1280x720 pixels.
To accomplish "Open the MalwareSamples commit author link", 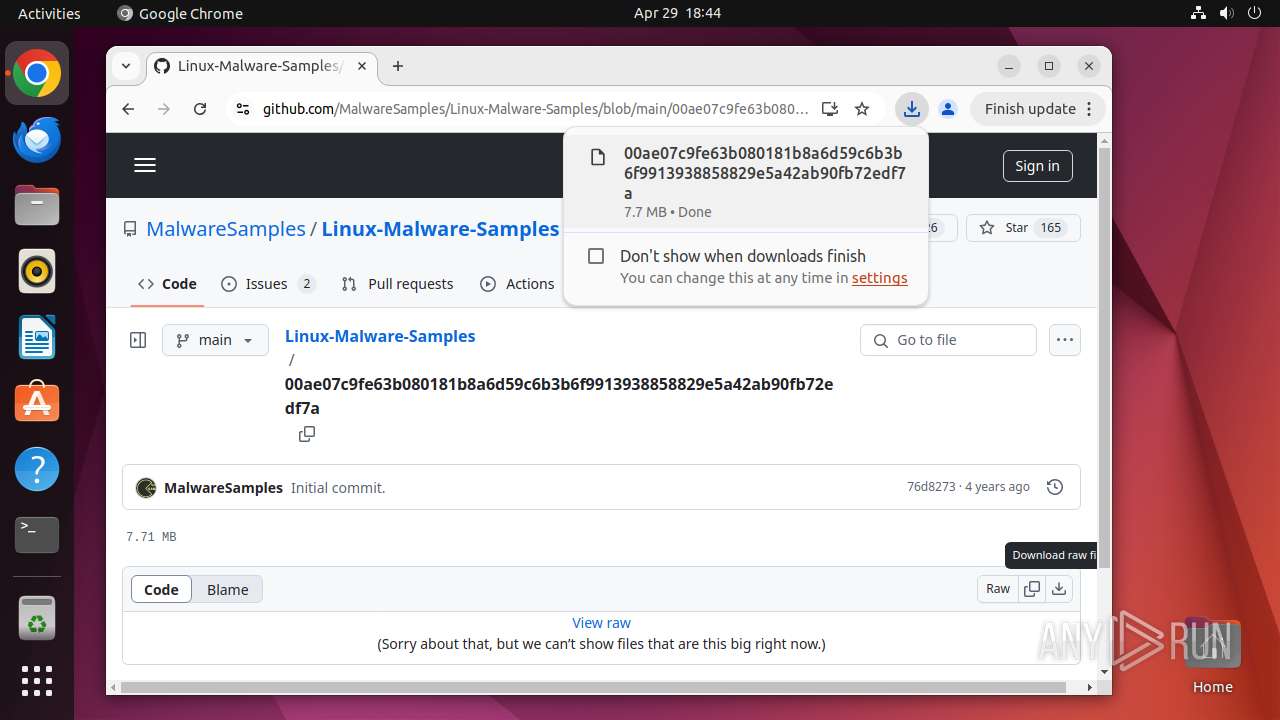I will tap(223, 488).
